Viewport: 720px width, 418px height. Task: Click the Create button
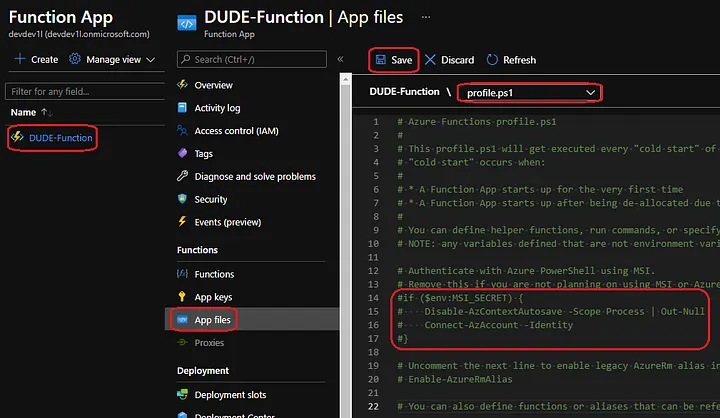(x=36, y=60)
